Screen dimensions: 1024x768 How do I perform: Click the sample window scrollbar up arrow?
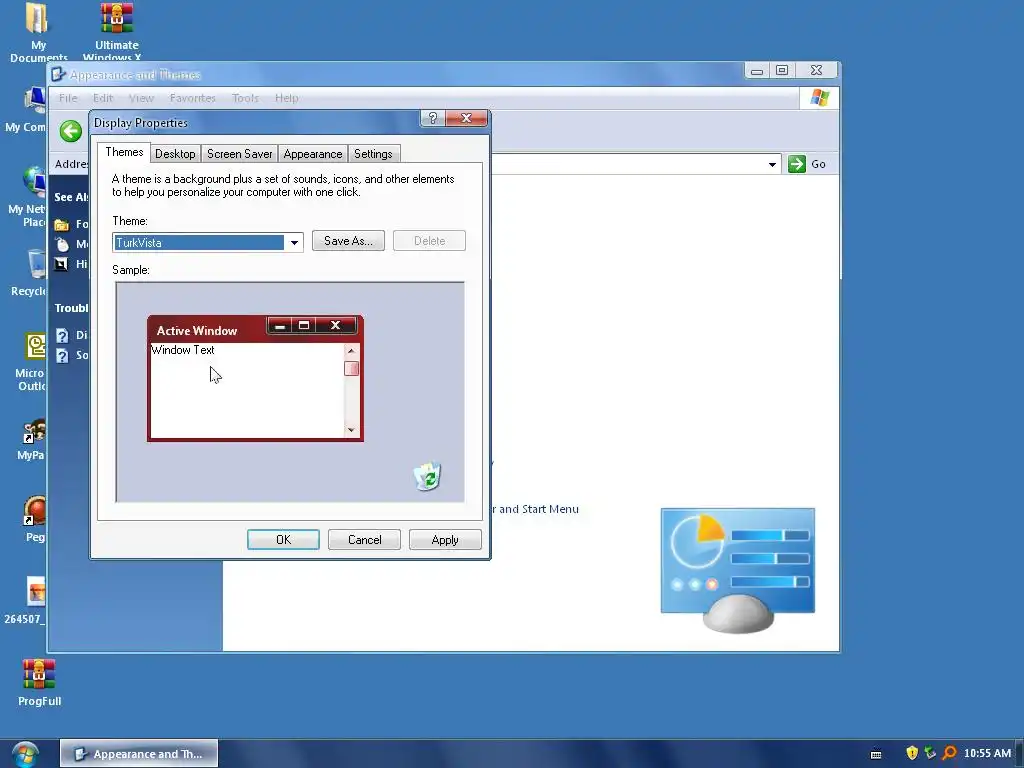351,351
